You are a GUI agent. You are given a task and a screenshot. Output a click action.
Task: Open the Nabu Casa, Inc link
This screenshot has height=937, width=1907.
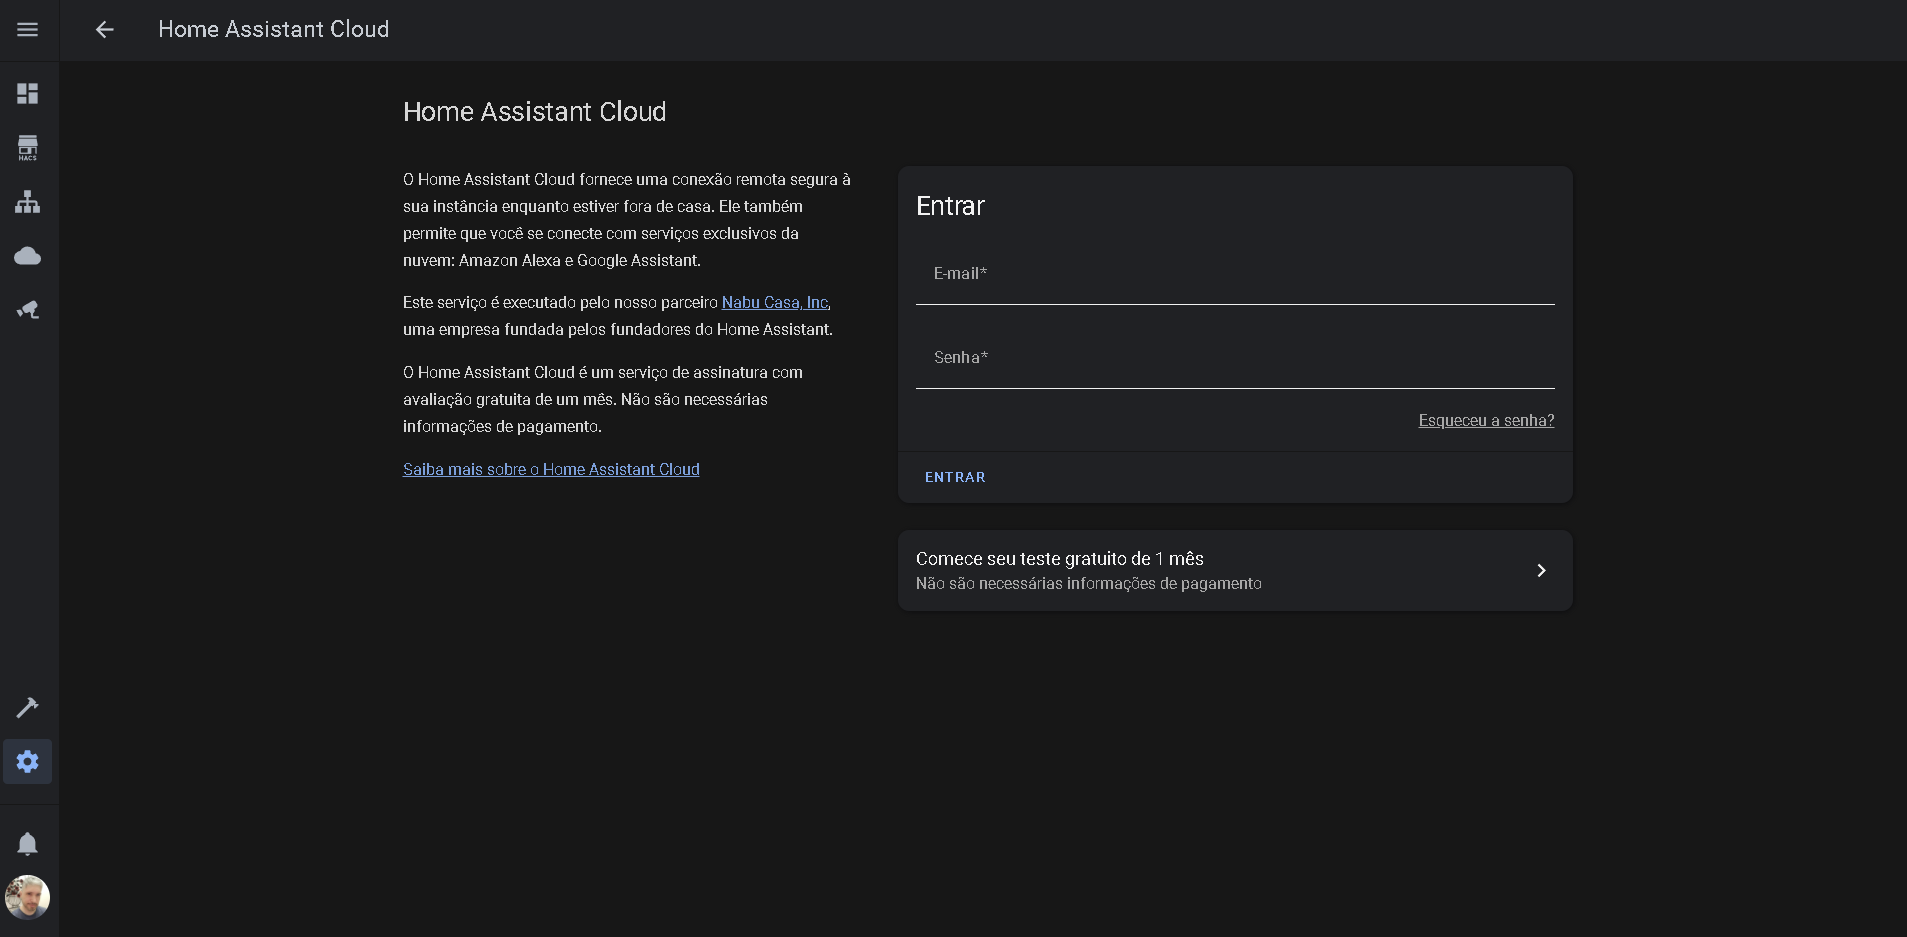click(775, 303)
